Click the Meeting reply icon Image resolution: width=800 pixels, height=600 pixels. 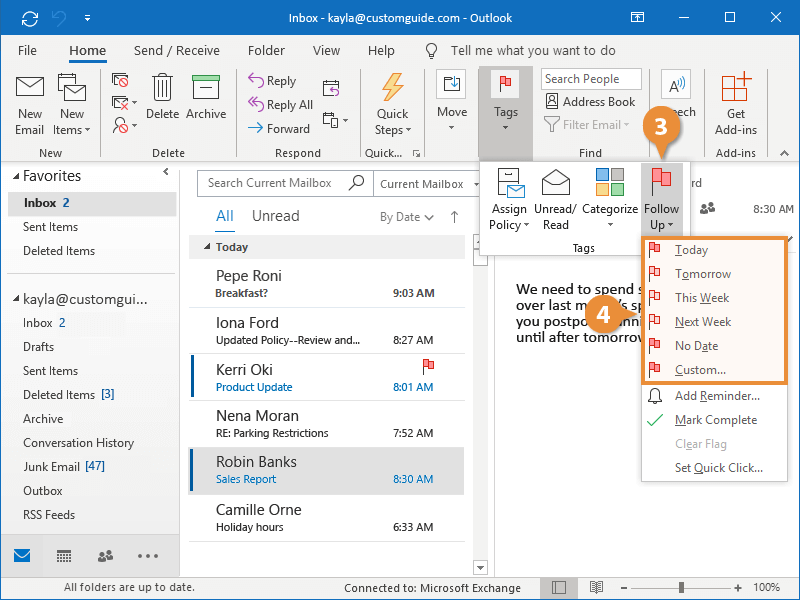point(331,88)
